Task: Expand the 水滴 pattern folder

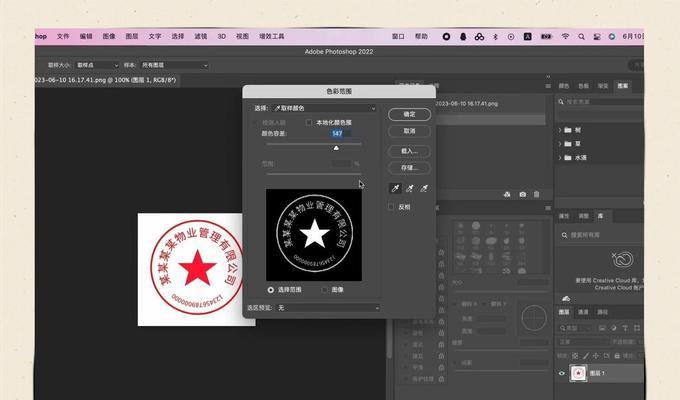Action: click(x=559, y=157)
